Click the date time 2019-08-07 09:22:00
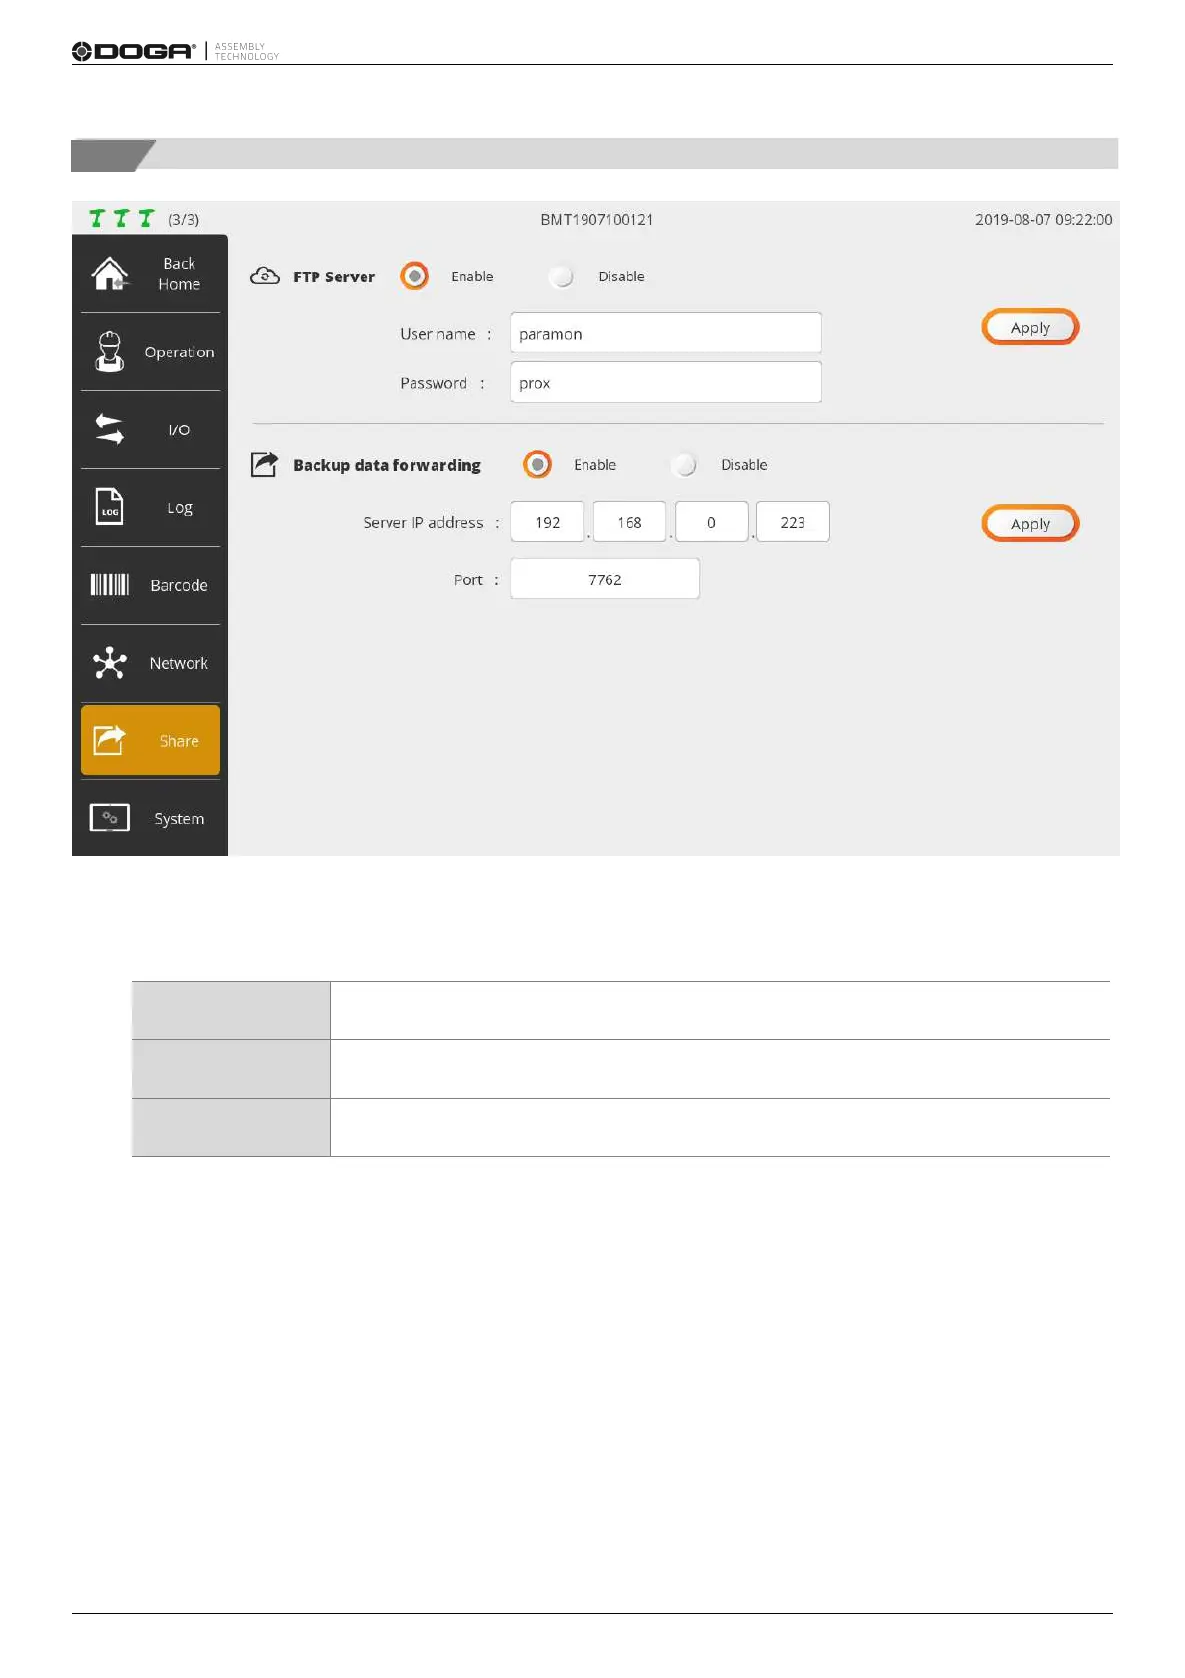 1043,219
